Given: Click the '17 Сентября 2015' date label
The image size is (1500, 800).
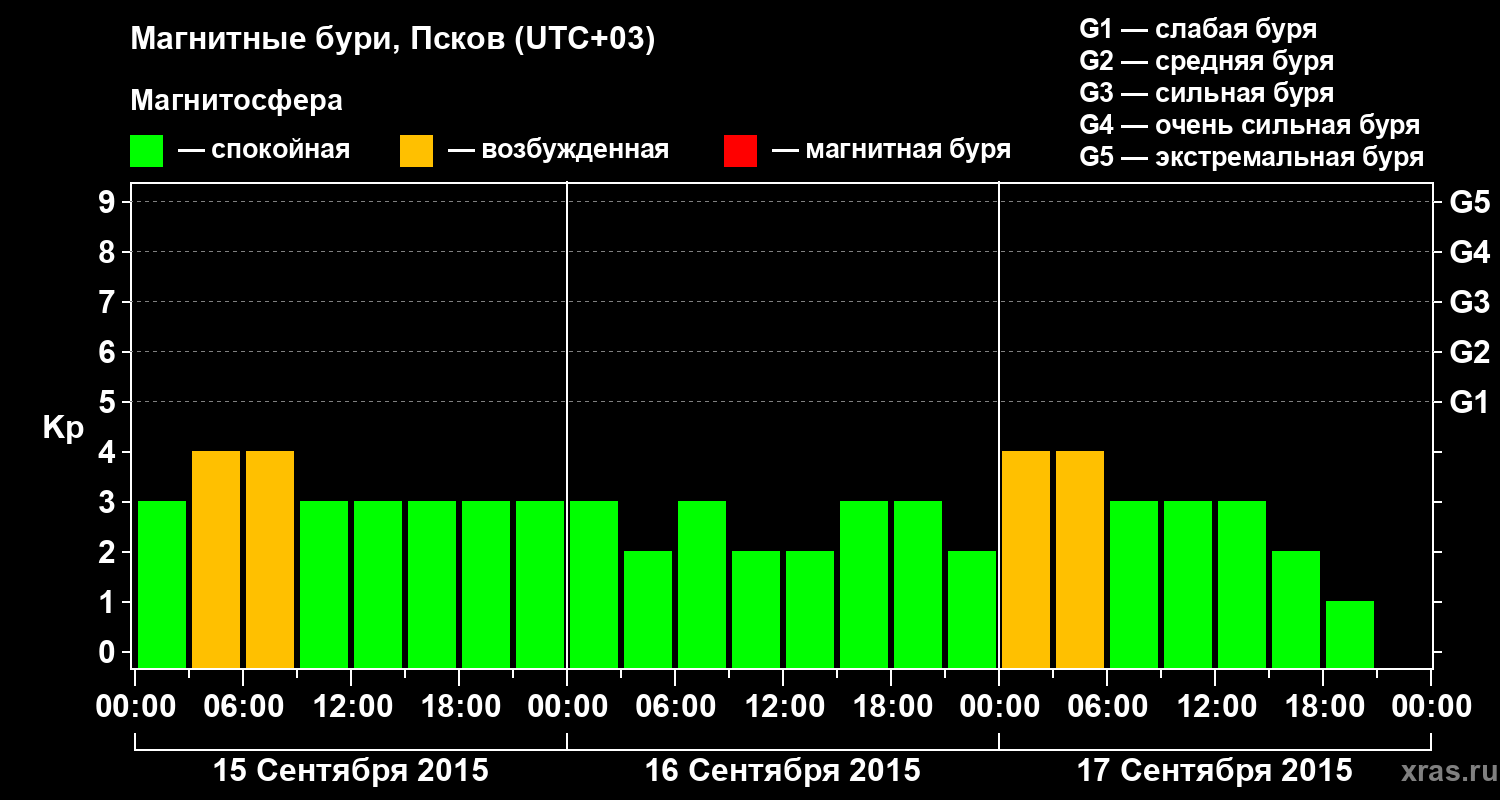Looking at the screenshot, I should pos(1214,771).
